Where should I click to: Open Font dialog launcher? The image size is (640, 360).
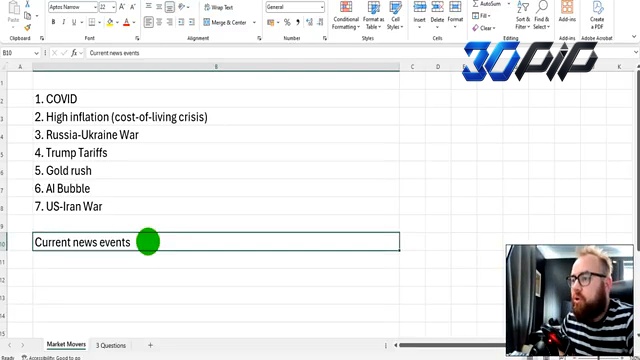pos(137,38)
